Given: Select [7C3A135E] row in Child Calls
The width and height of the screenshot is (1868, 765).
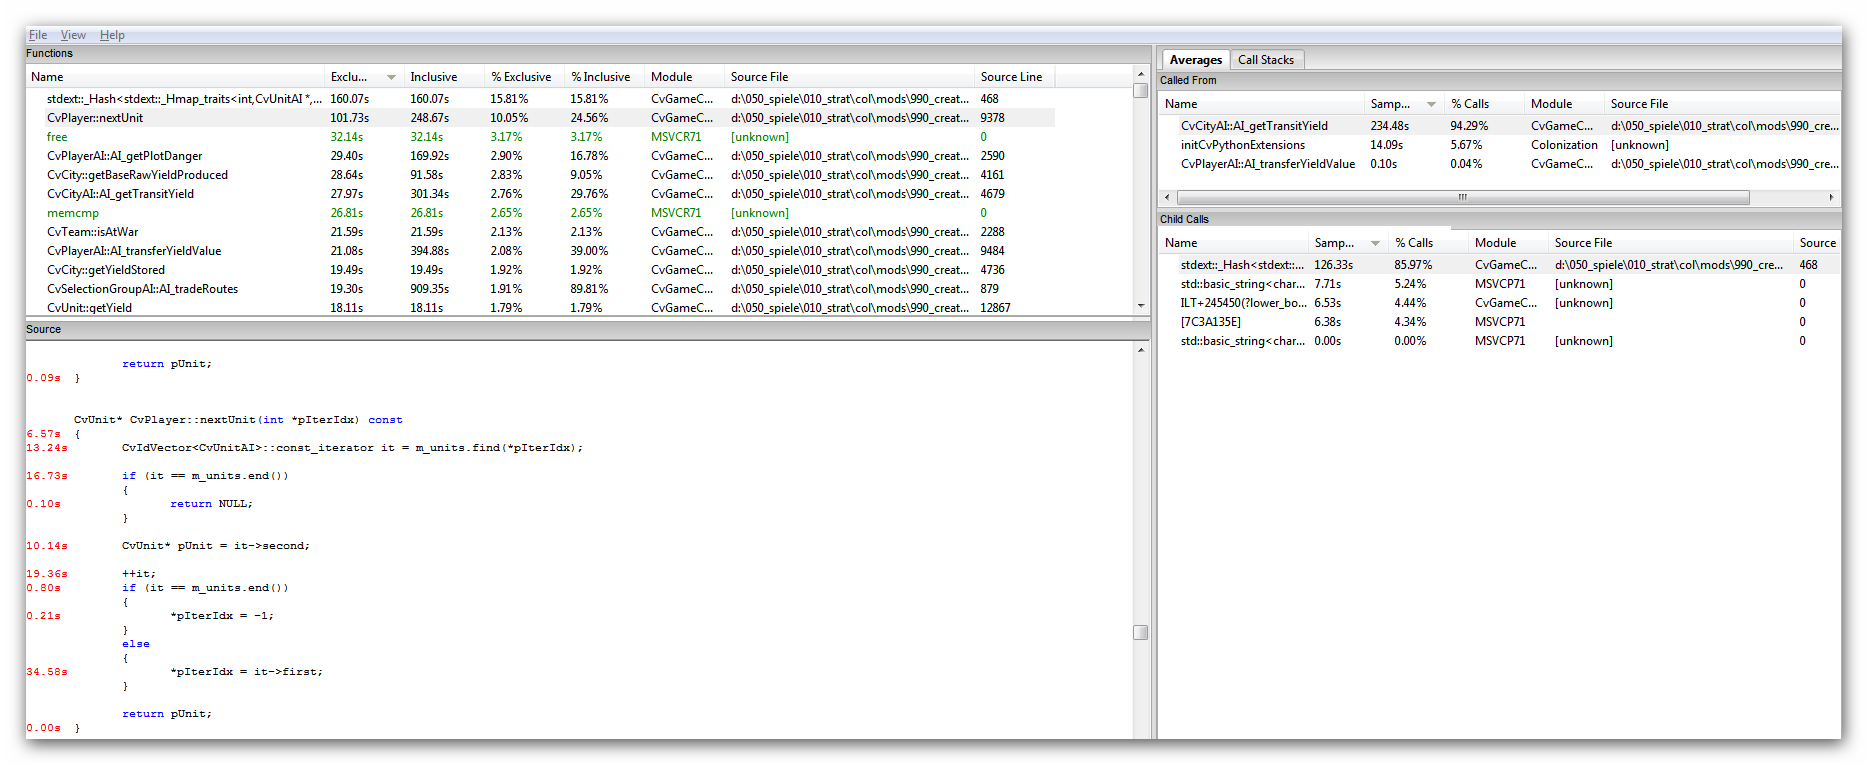Looking at the screenshot, I should point(1499,322).
